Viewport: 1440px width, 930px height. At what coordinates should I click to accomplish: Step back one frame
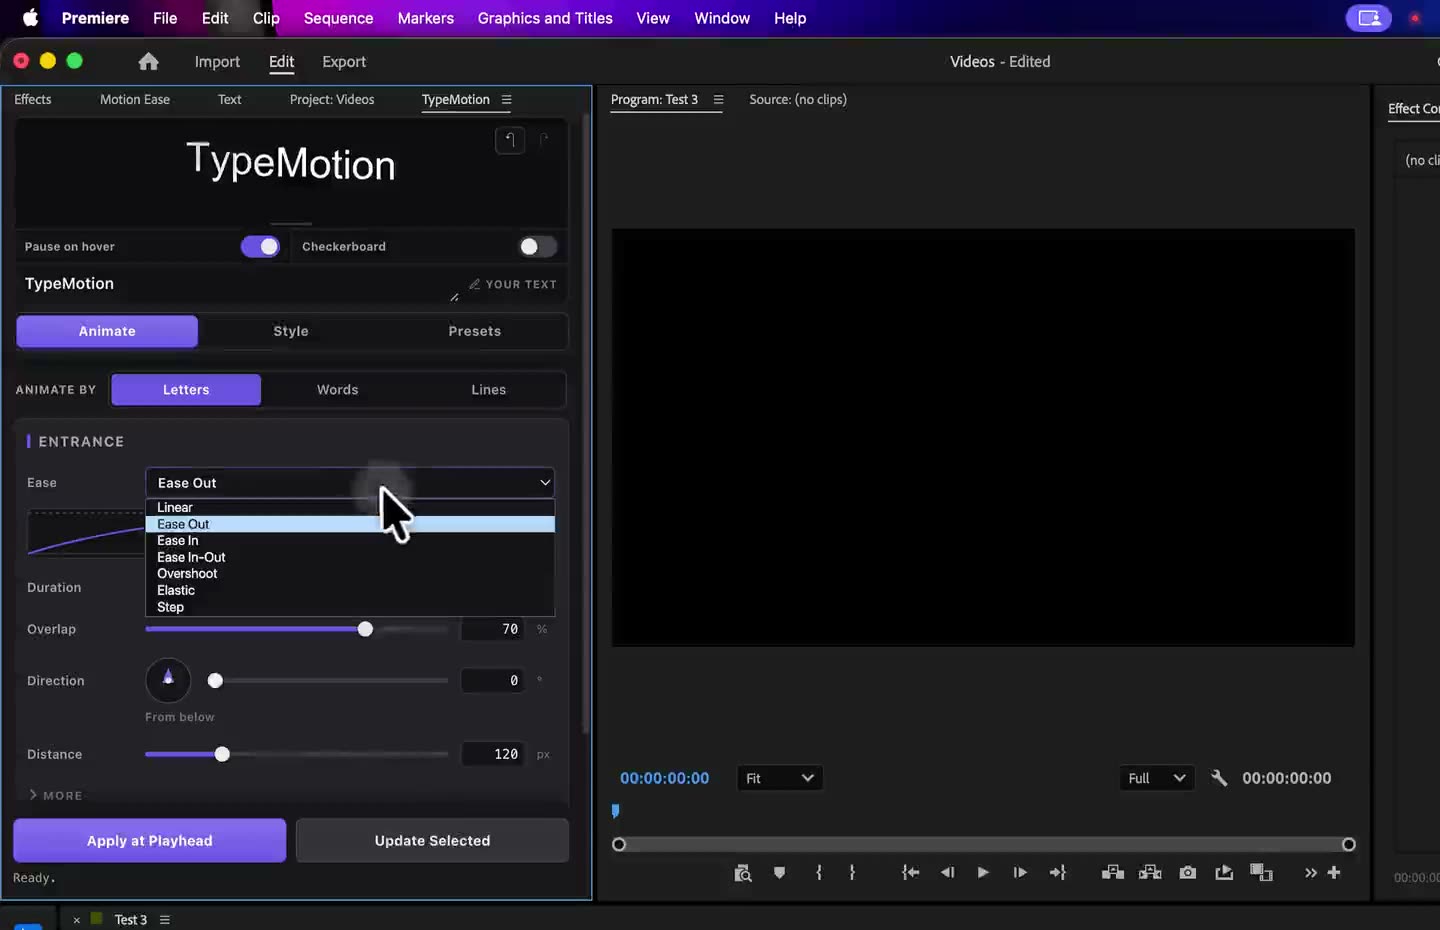point(947,873)
